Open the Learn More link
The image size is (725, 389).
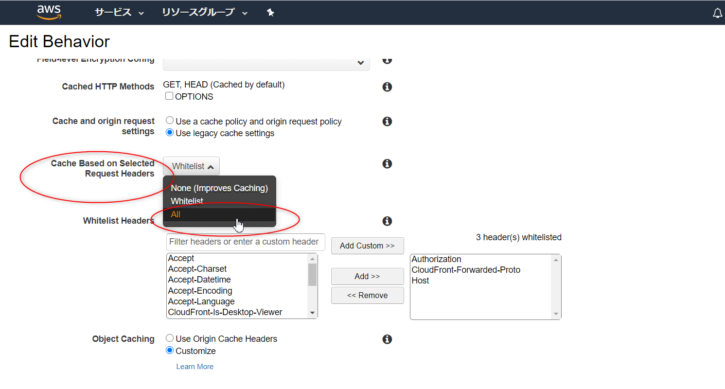(x=195, y=366)
